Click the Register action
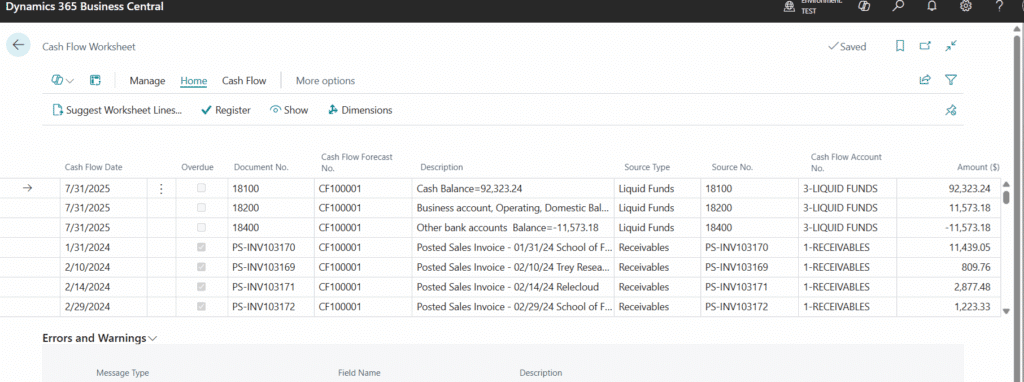The width and height of the screenshot is (1024, 382). [x=225, y=110]
